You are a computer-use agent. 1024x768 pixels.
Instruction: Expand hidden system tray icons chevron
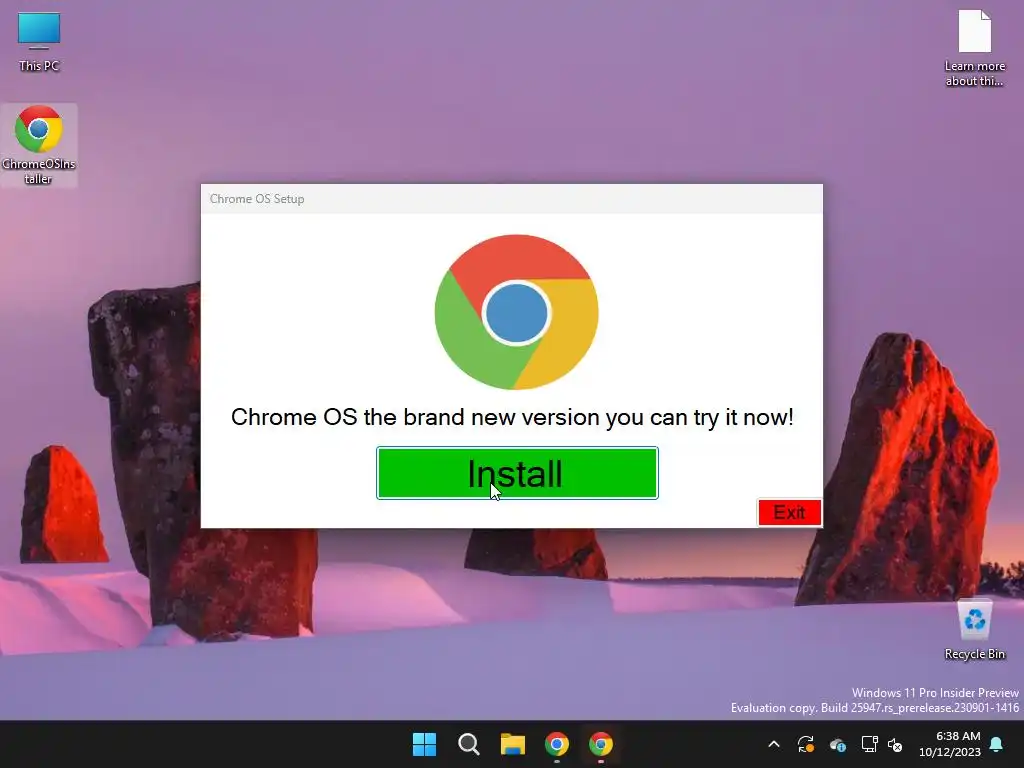pos(774,744)
